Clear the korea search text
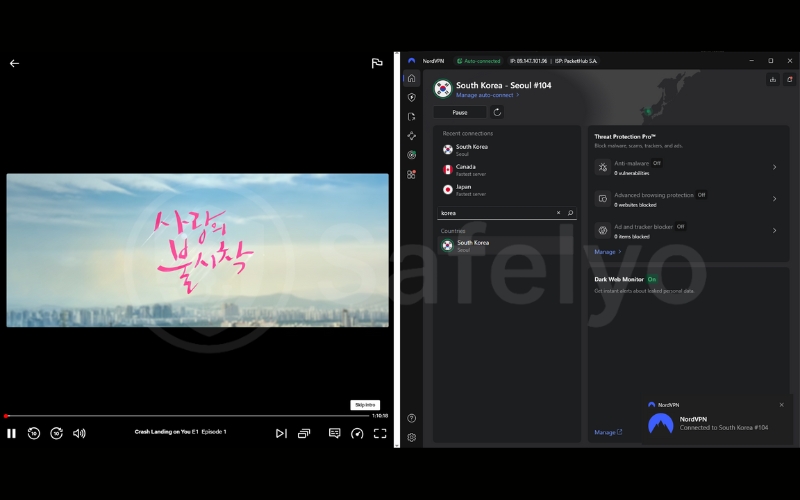This screenshot has width=800, height=500. tap(558, 213)
